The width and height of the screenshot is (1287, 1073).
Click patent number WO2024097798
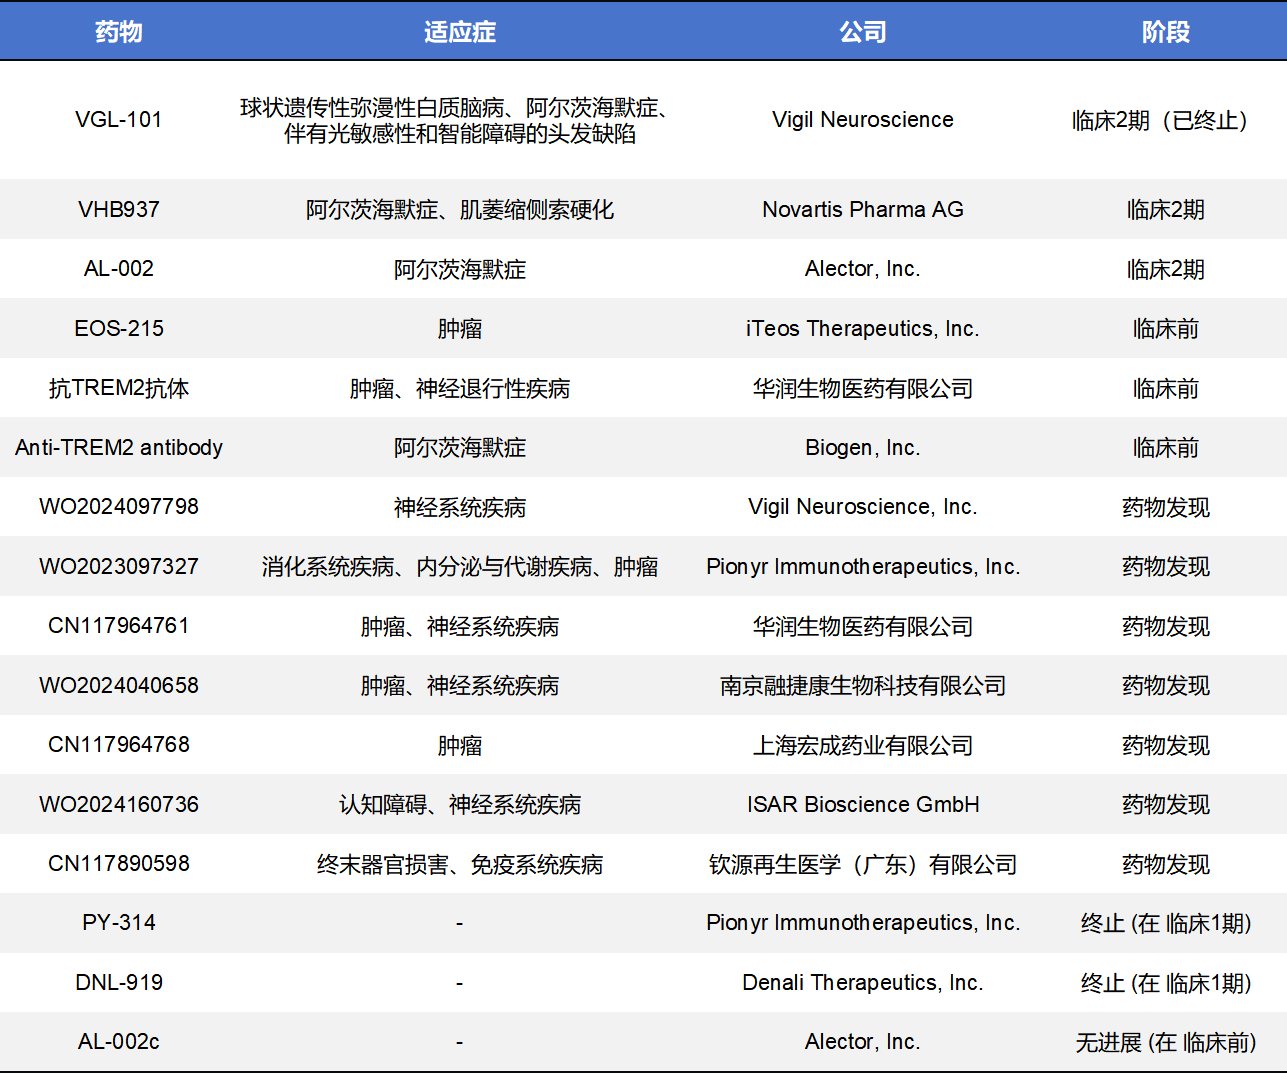pos(119,506)
